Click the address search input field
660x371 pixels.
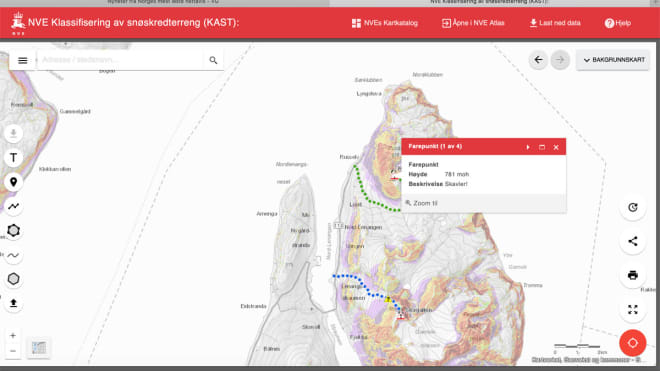[121, 60]
